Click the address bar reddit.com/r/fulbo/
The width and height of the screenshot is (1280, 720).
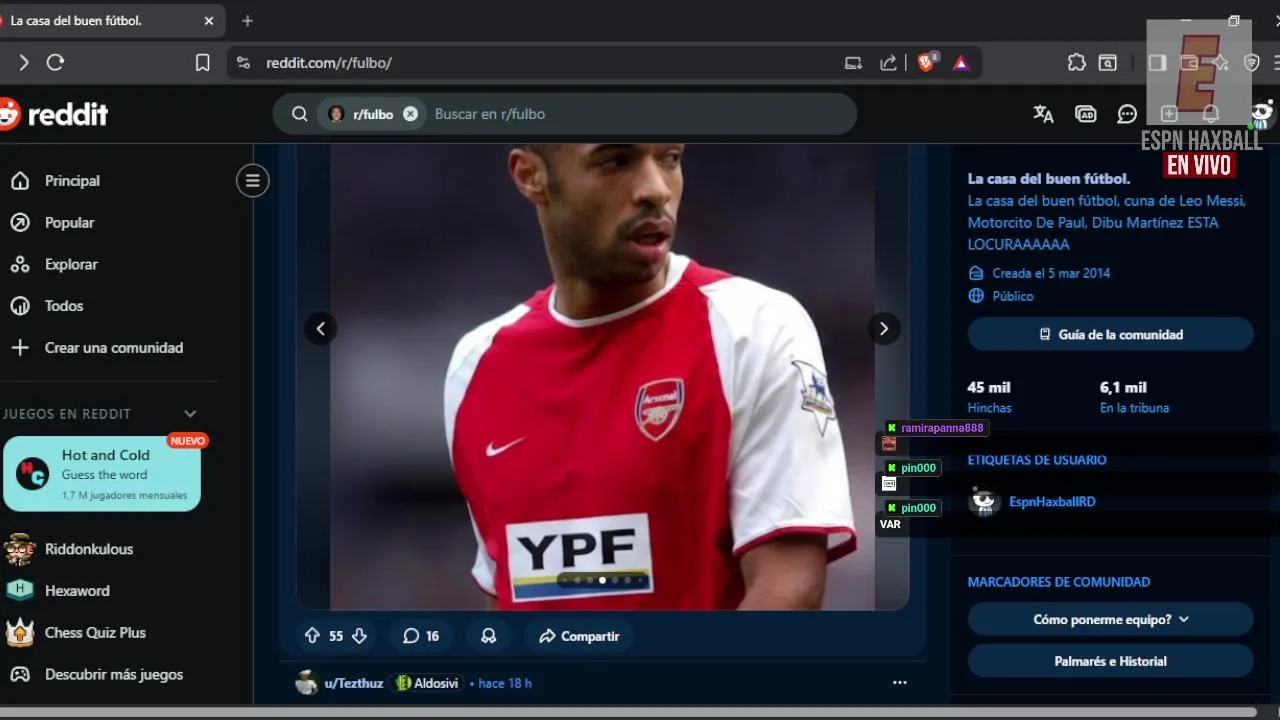coord(329,63)
